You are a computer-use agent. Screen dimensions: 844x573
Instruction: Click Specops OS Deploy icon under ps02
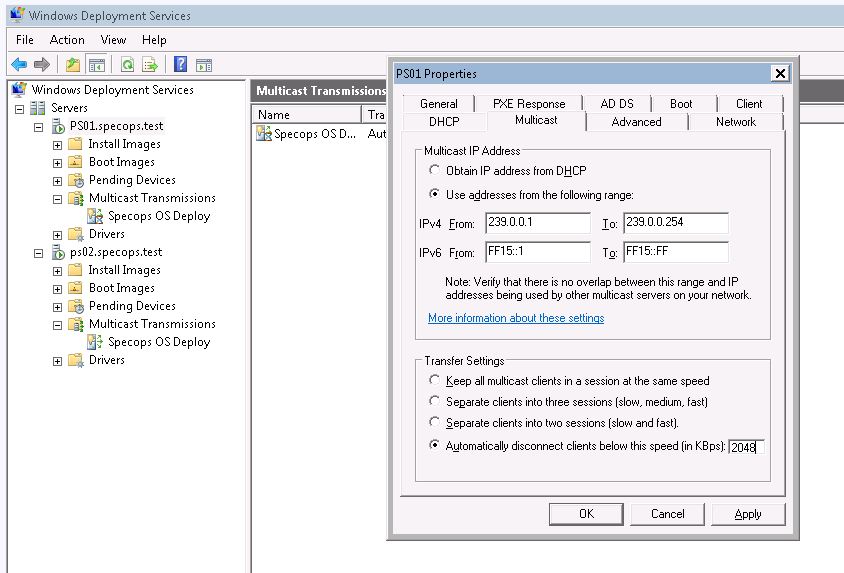click(x=95, y=342)
